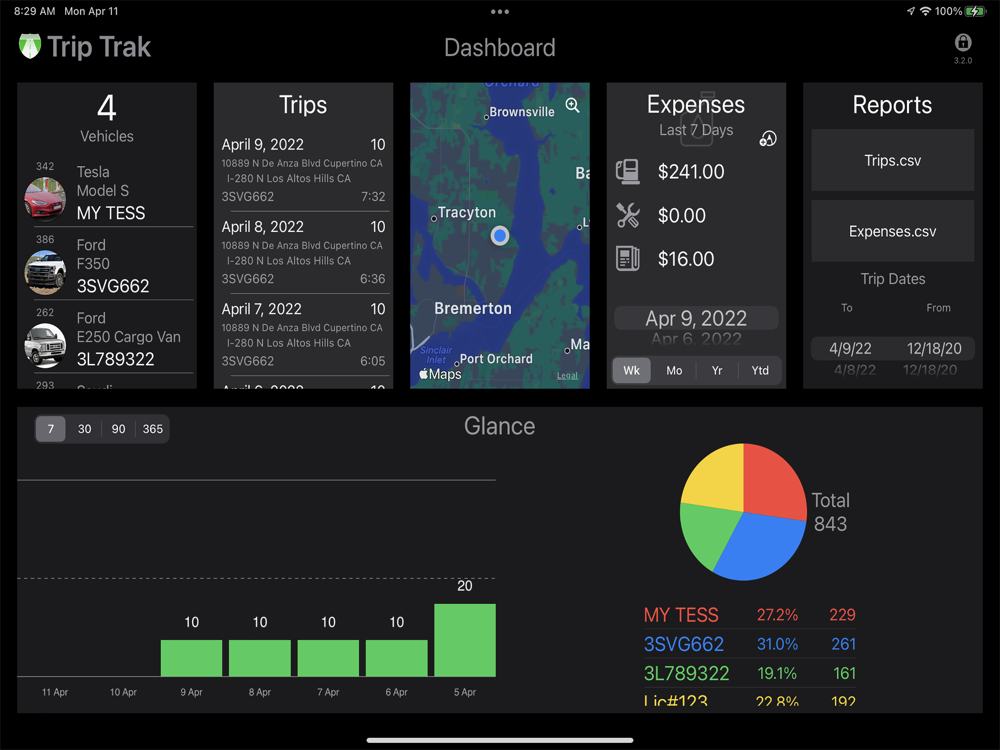1000x750 pixels.
Task: Select the 365-day Glance range
Action: pyautogui.click(x=152, y=429)
